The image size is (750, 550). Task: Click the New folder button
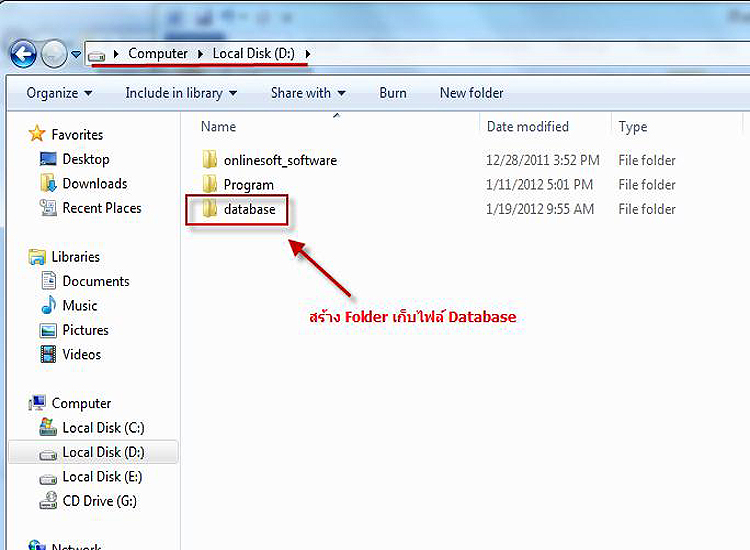(471, 93)
